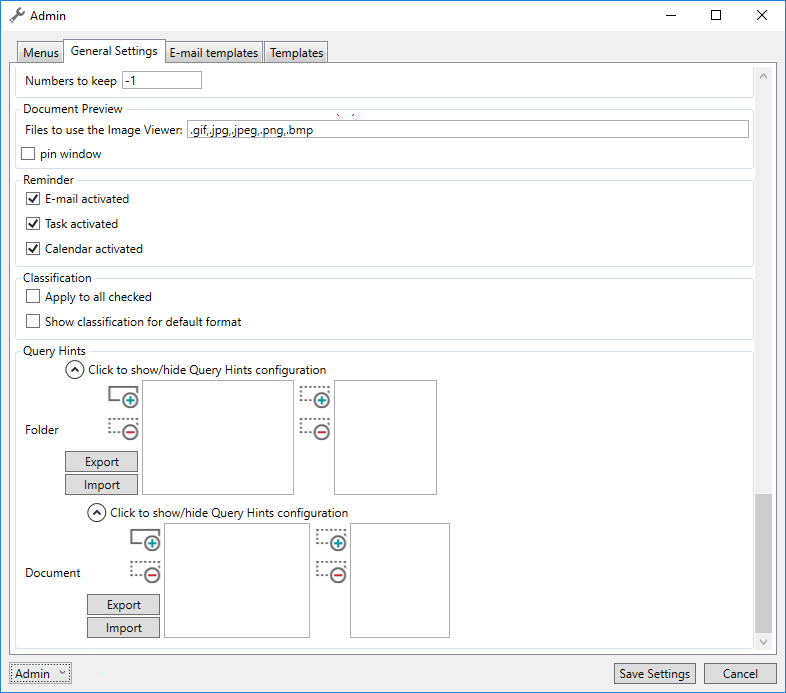Click the add icon for Document's first hint list

point(145,539)
